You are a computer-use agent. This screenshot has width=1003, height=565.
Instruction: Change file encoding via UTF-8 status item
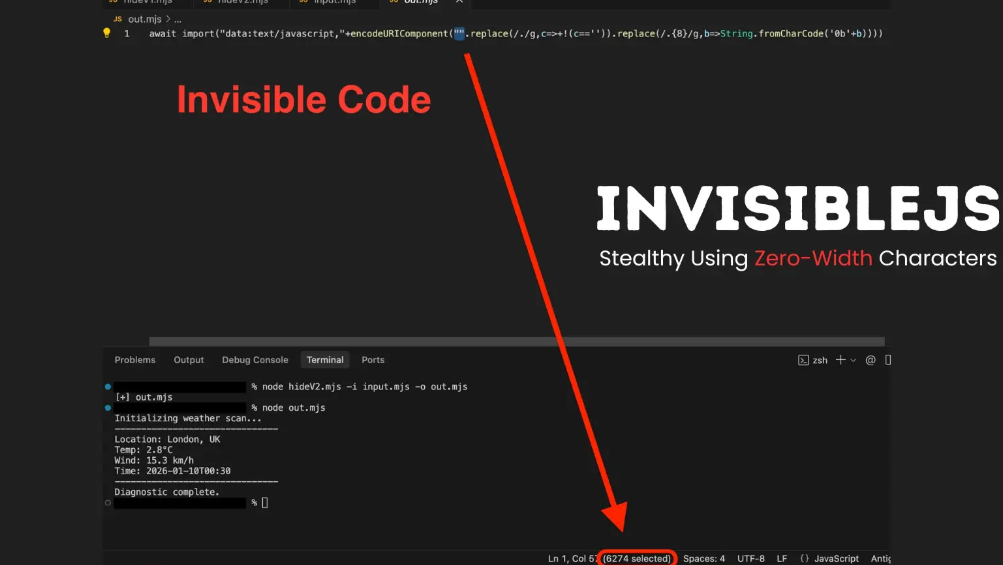pos(751,559)
